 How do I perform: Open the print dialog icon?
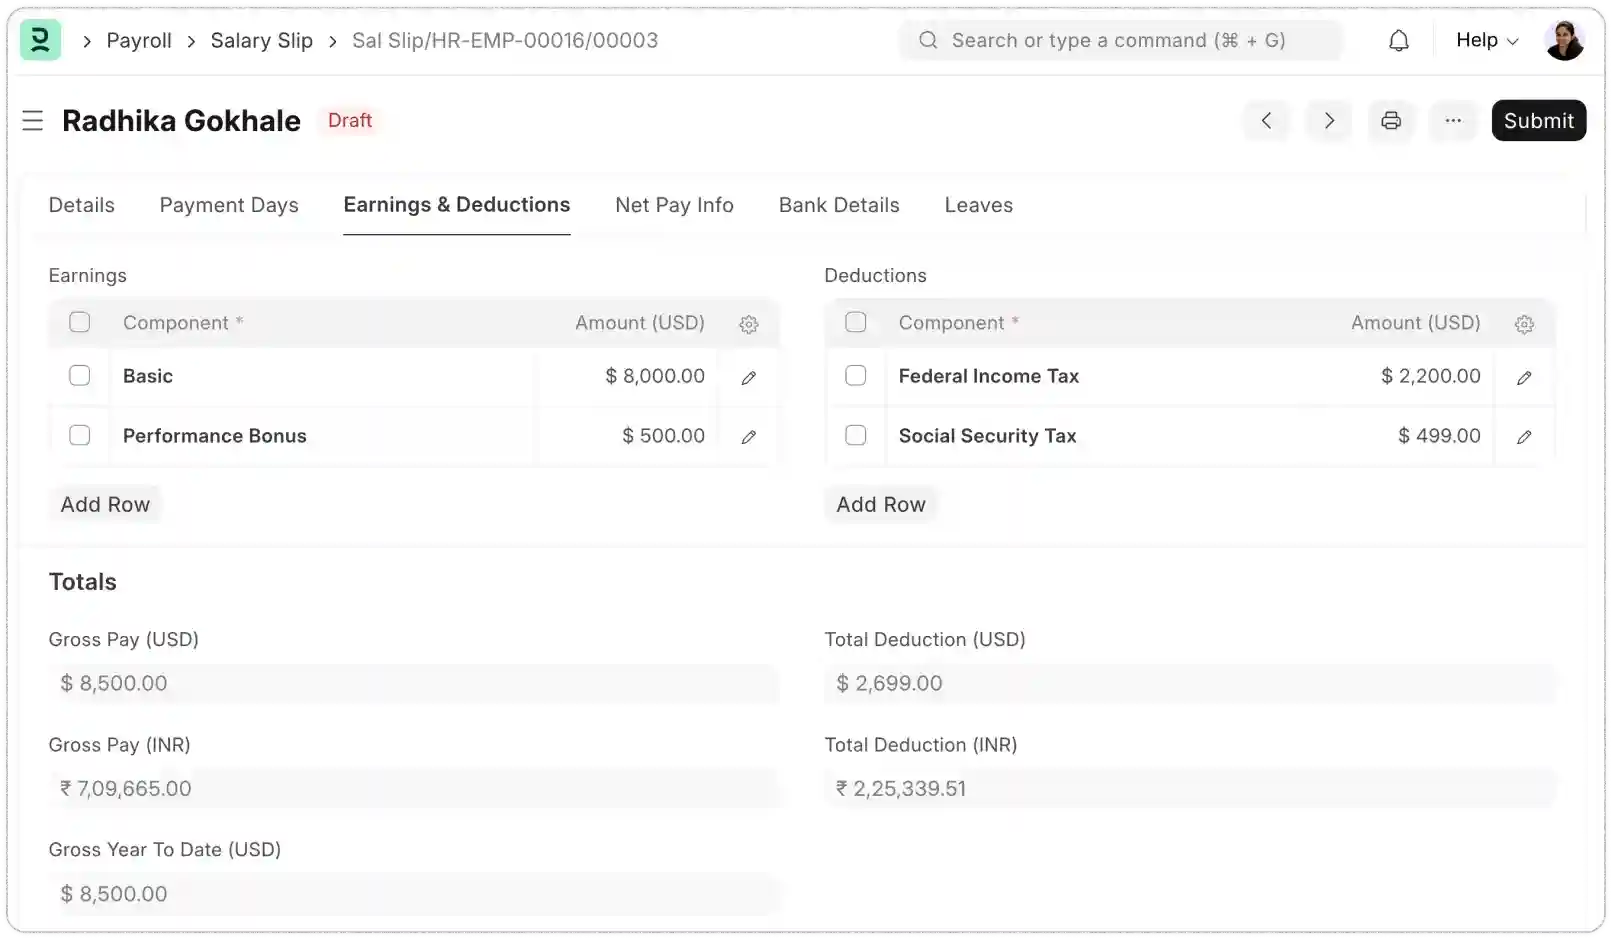[1391, 120]
